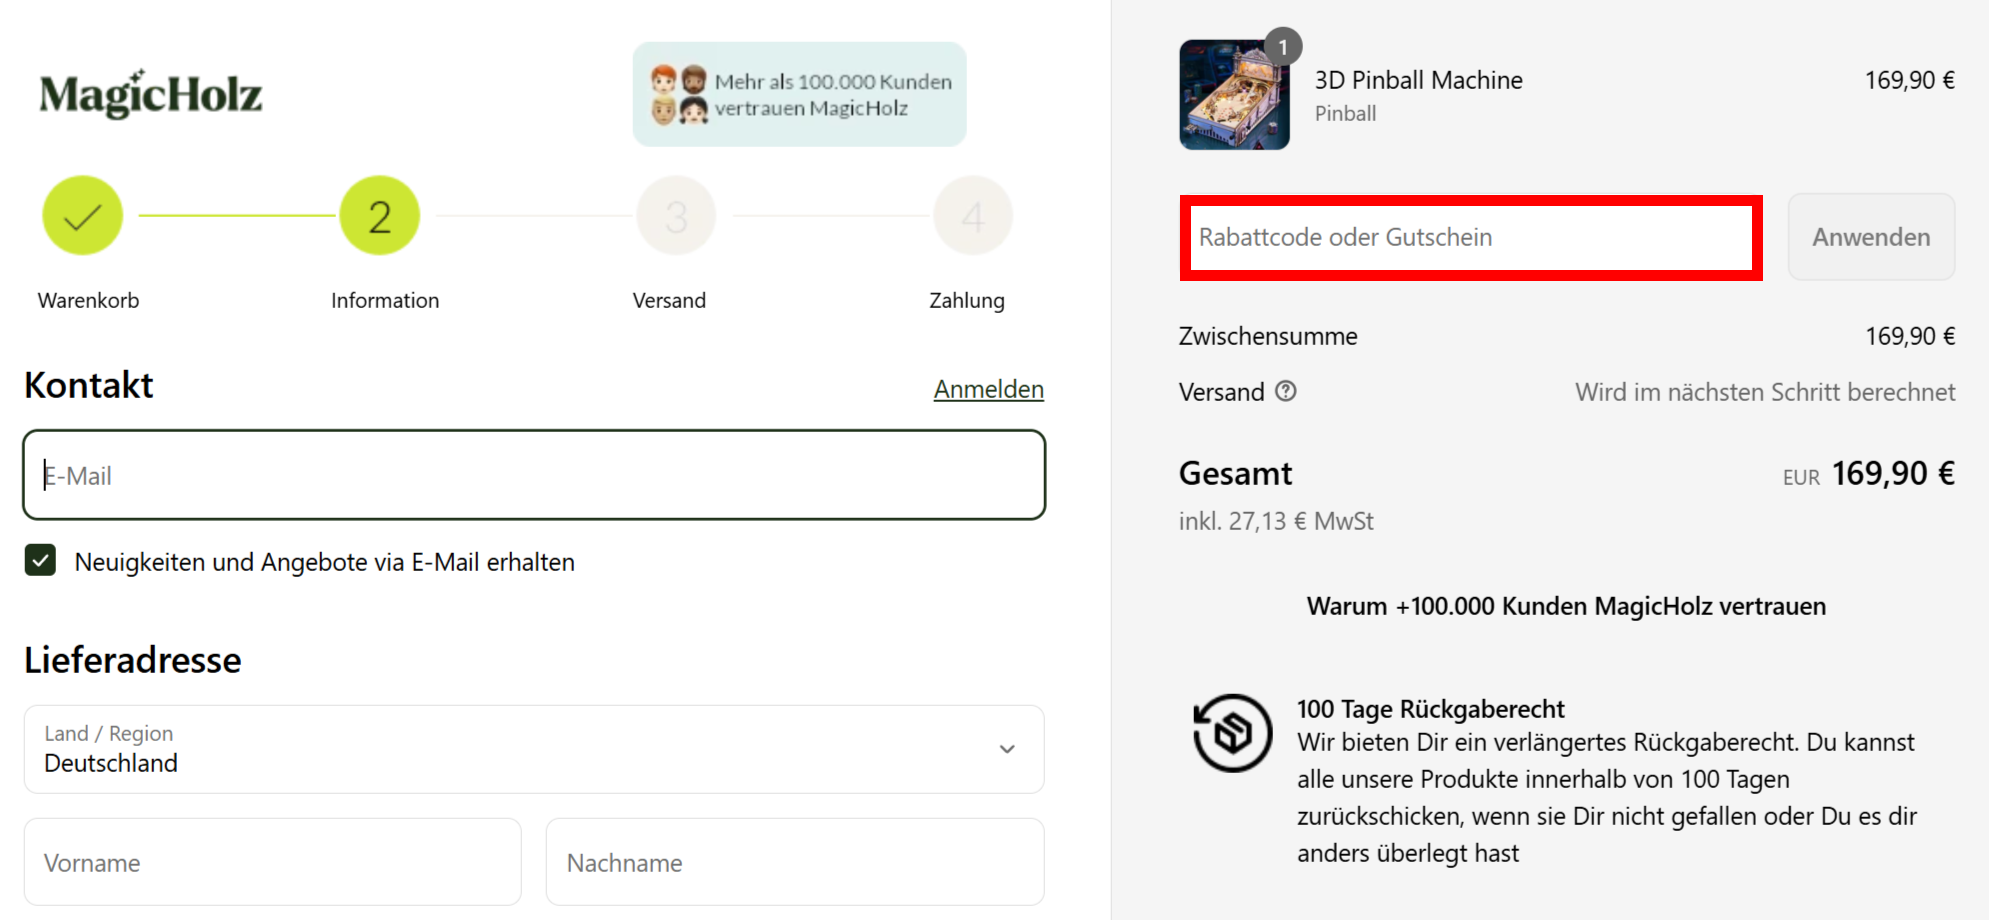
Task: Click the MagicHolz logo
Action: [x=150, y=94]
